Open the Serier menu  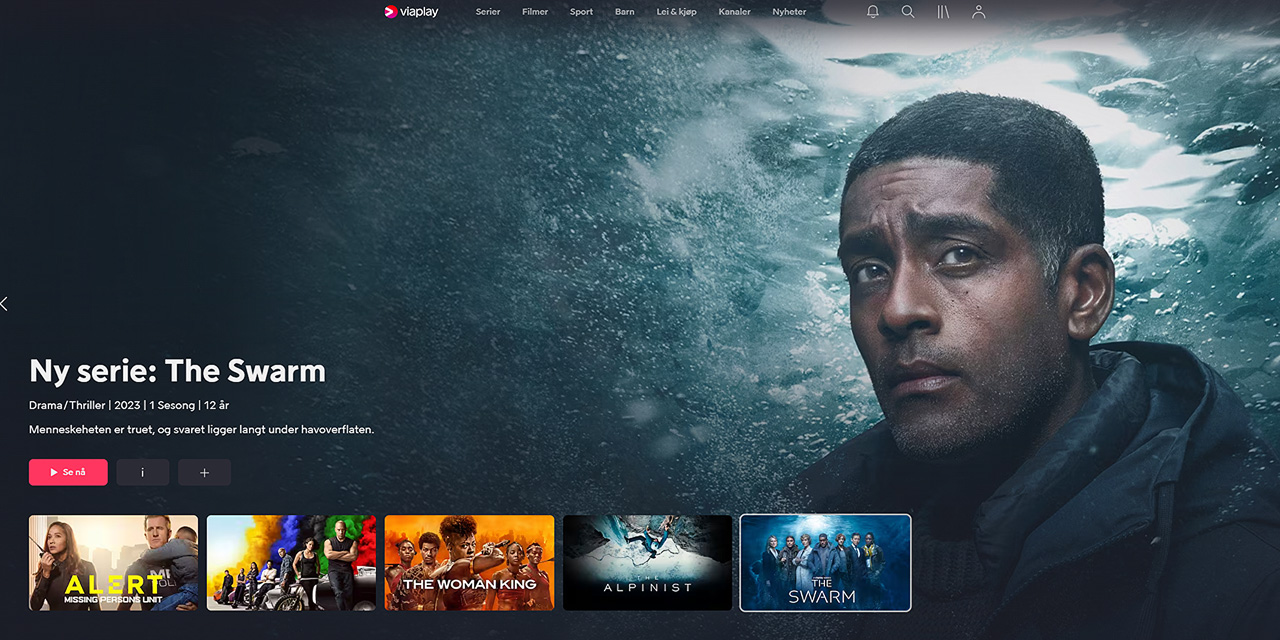[x=488, y=12]
